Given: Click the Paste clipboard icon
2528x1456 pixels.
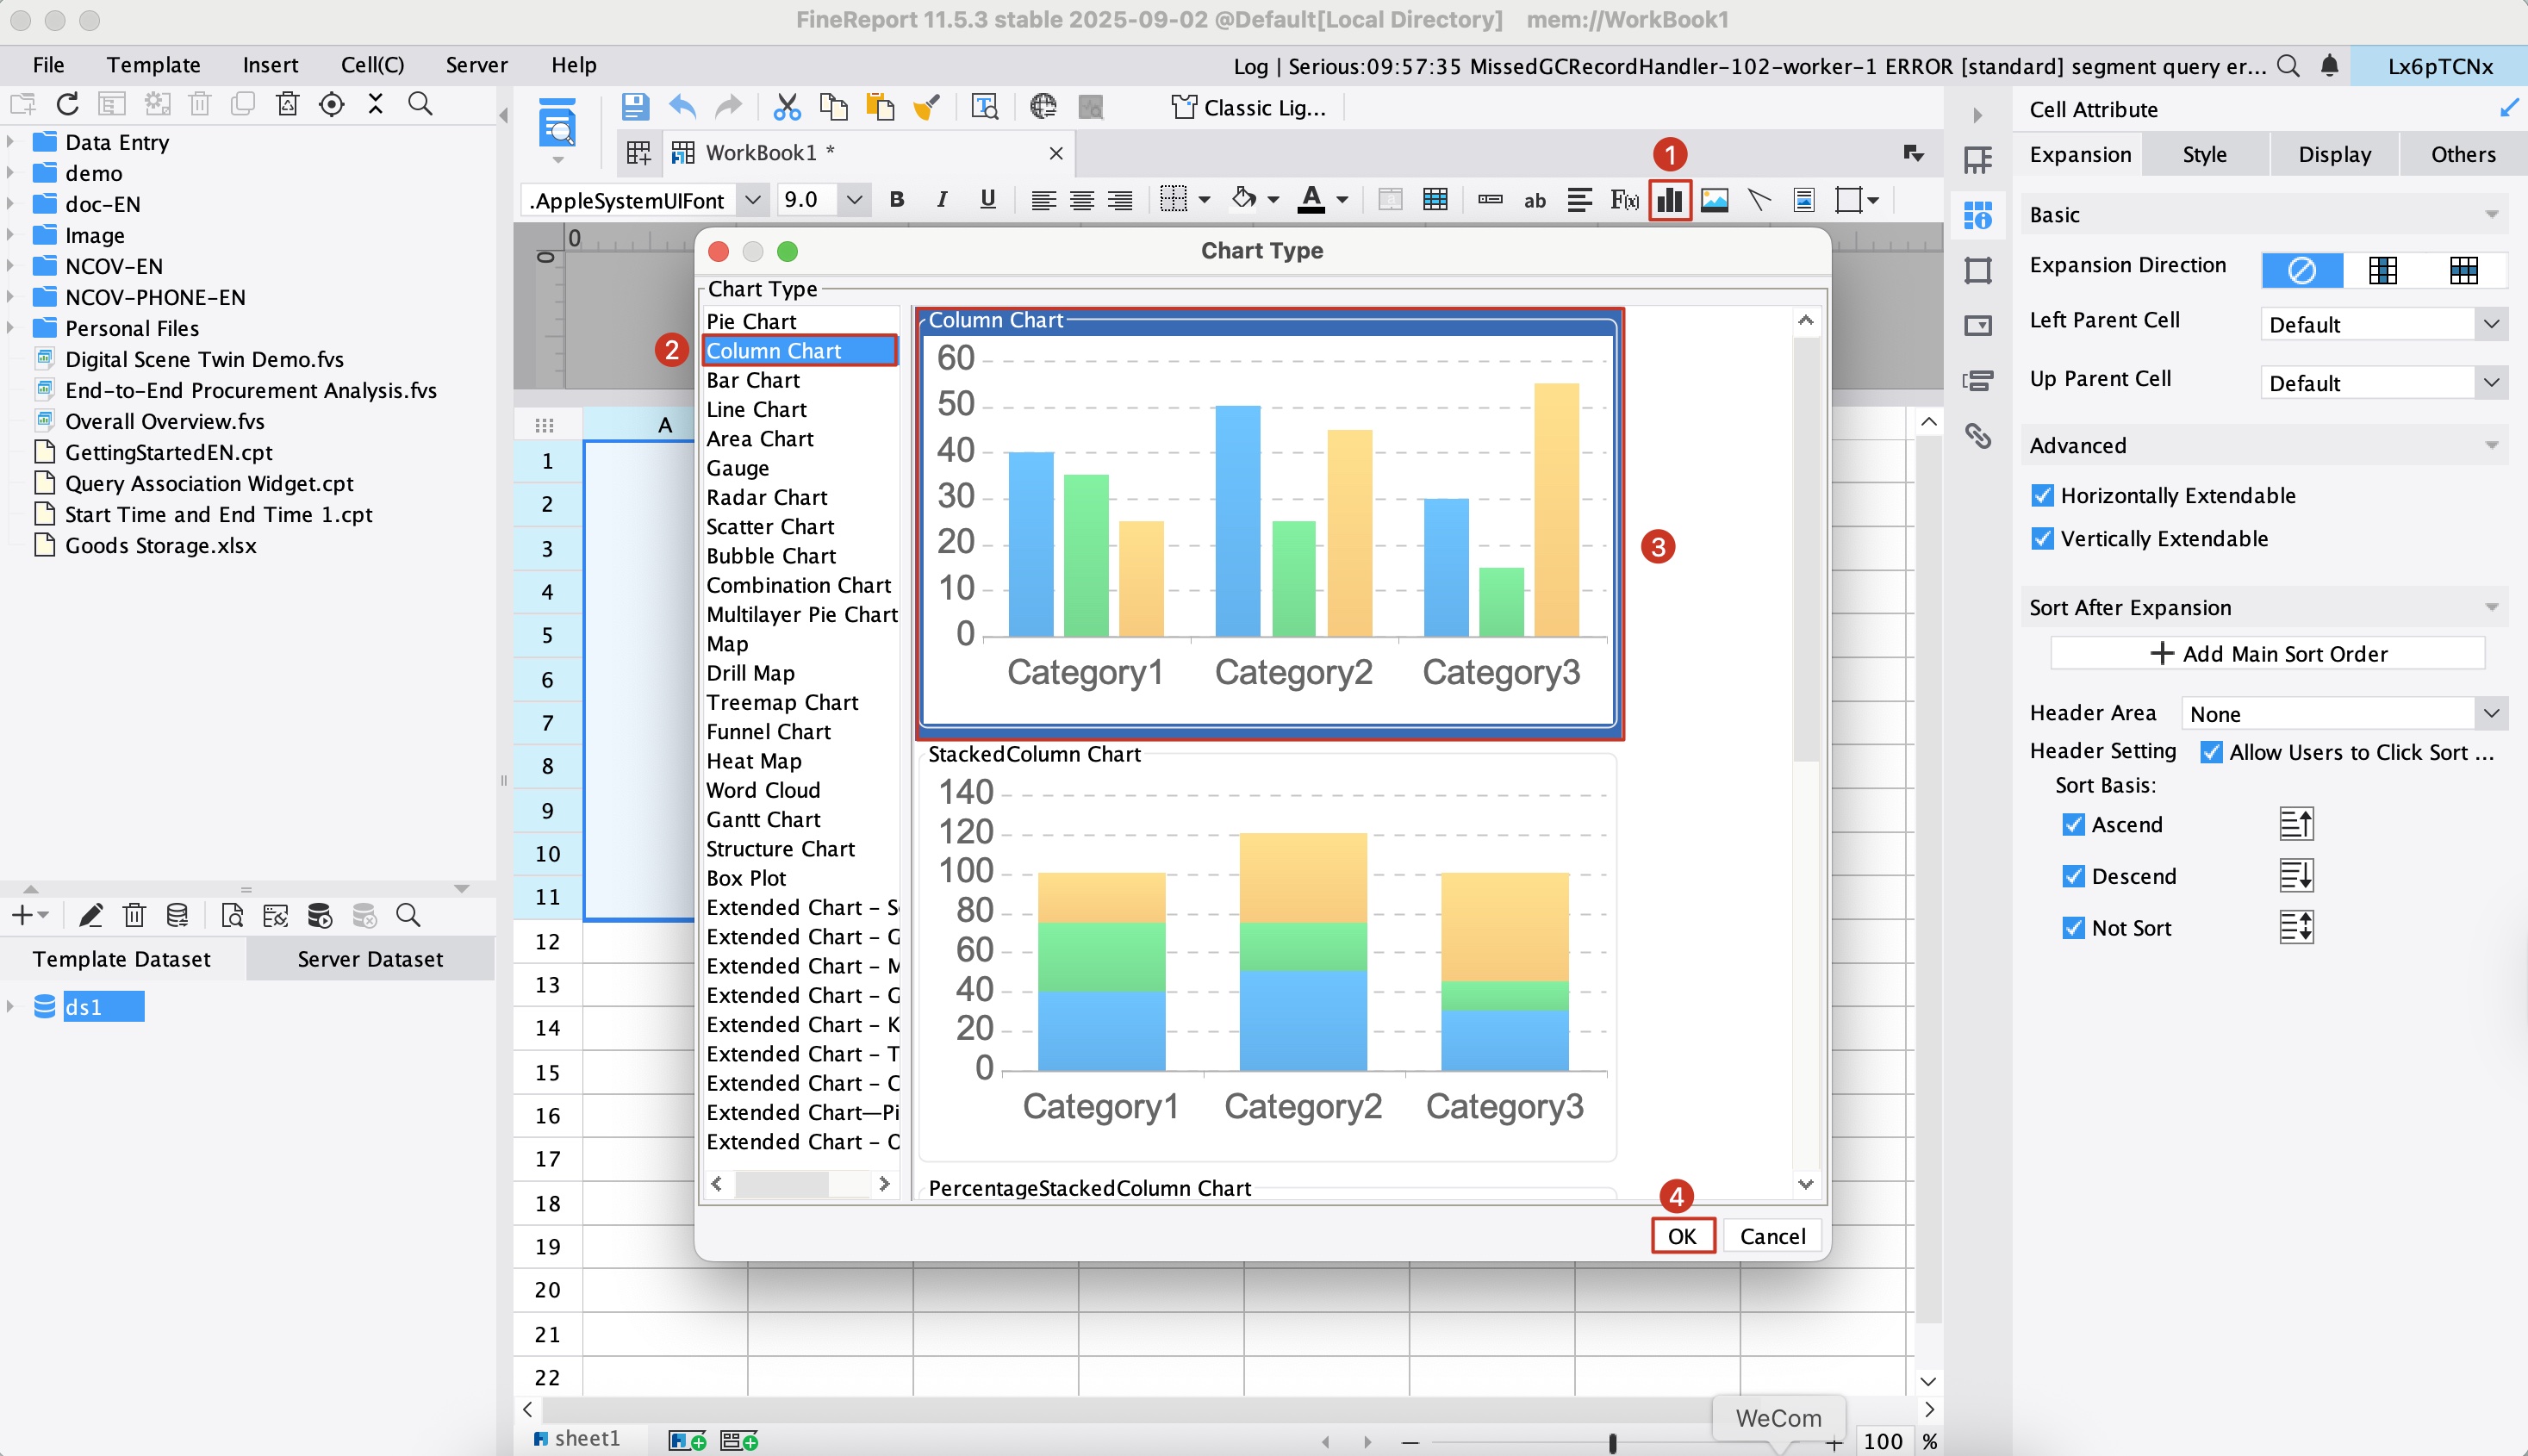Looking at the screenshot, I should pyautogui.click(x=879, y=106).
